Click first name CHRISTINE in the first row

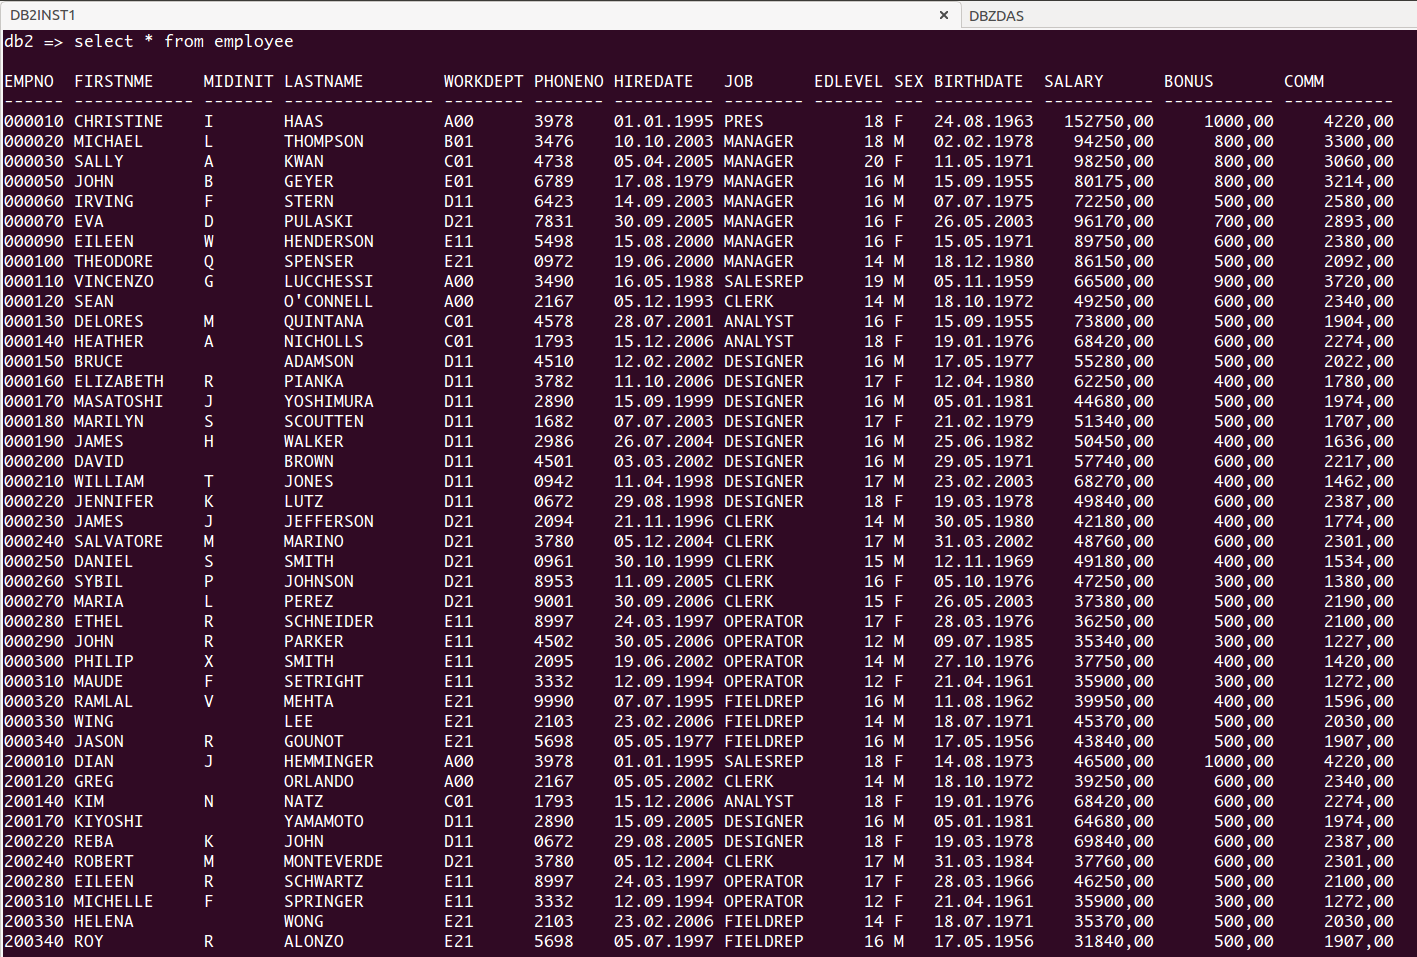pyautogui.click(x=118, y=121)
